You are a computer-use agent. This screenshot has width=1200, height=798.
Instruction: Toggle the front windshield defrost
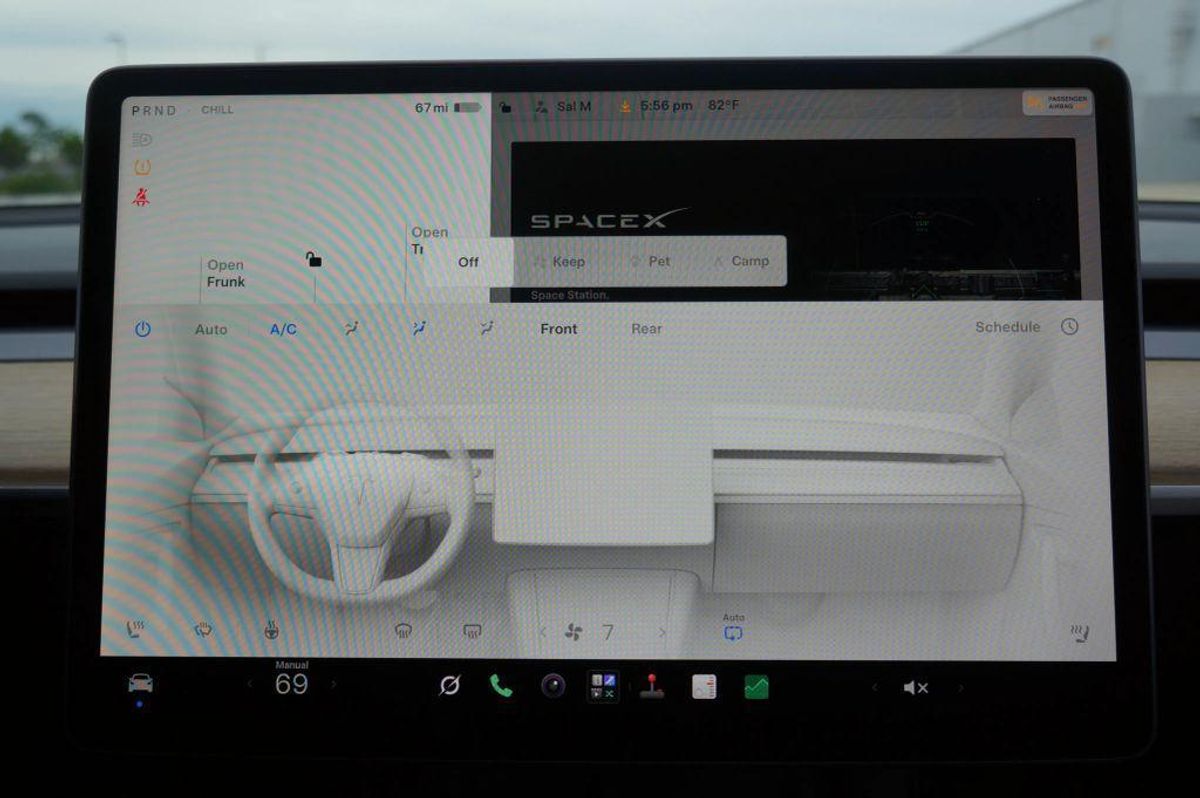[x=403, y=630]
